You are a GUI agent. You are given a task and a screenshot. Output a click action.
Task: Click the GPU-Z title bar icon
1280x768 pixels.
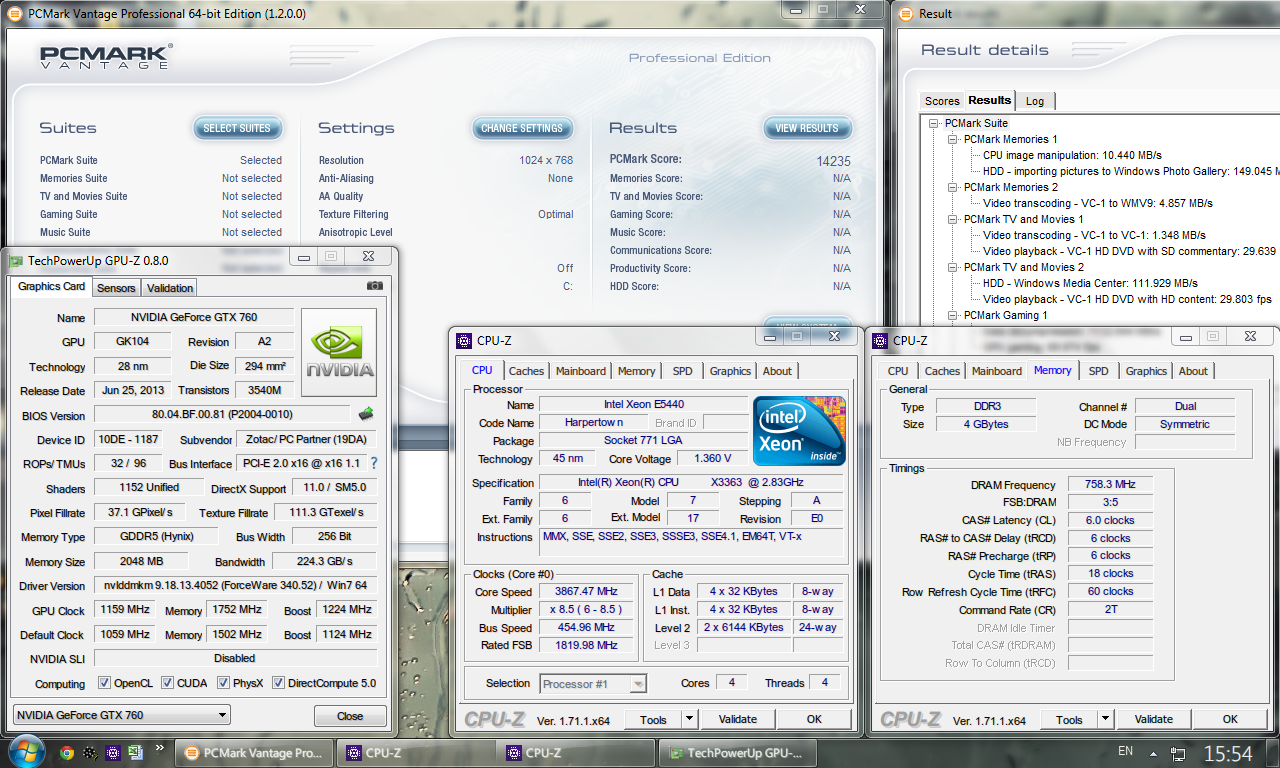tap(16, 260)
